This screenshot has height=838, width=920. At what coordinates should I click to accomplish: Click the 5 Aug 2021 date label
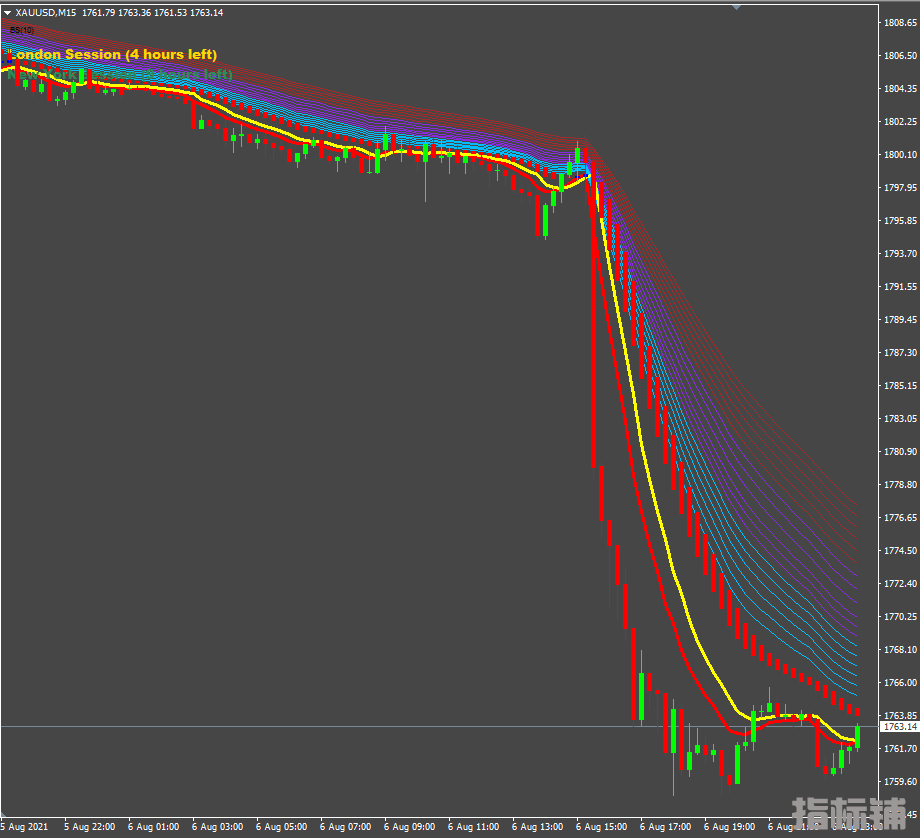coord(26,827)
